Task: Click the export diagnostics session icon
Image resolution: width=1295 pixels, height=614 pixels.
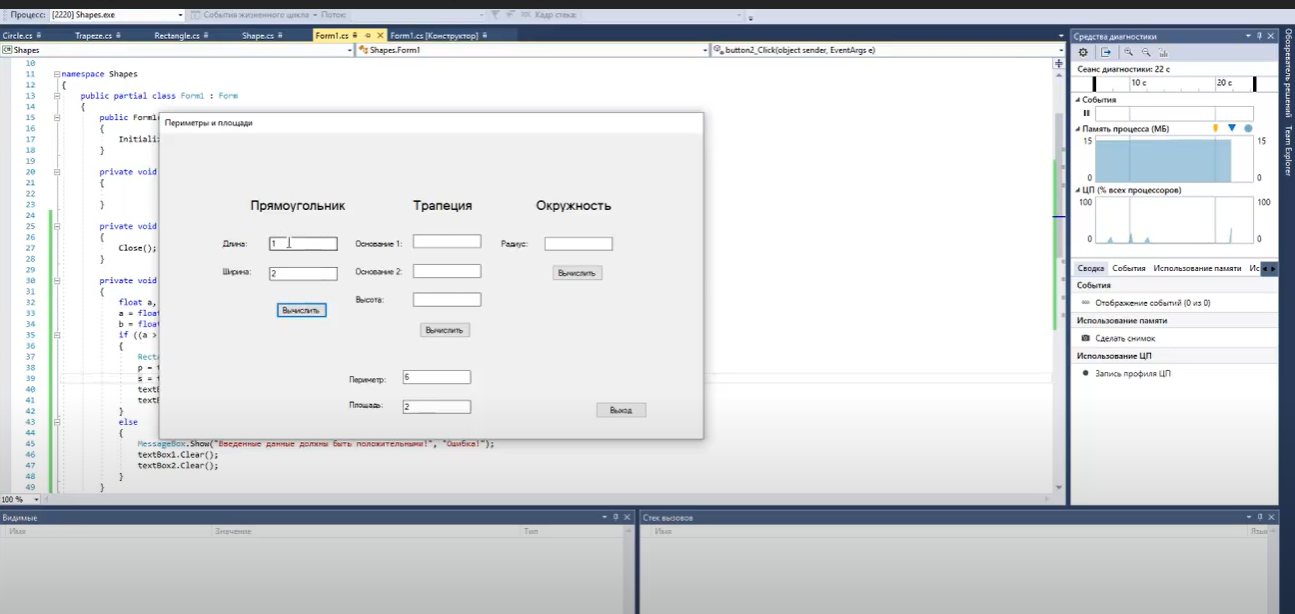Action: point(1106,52)
